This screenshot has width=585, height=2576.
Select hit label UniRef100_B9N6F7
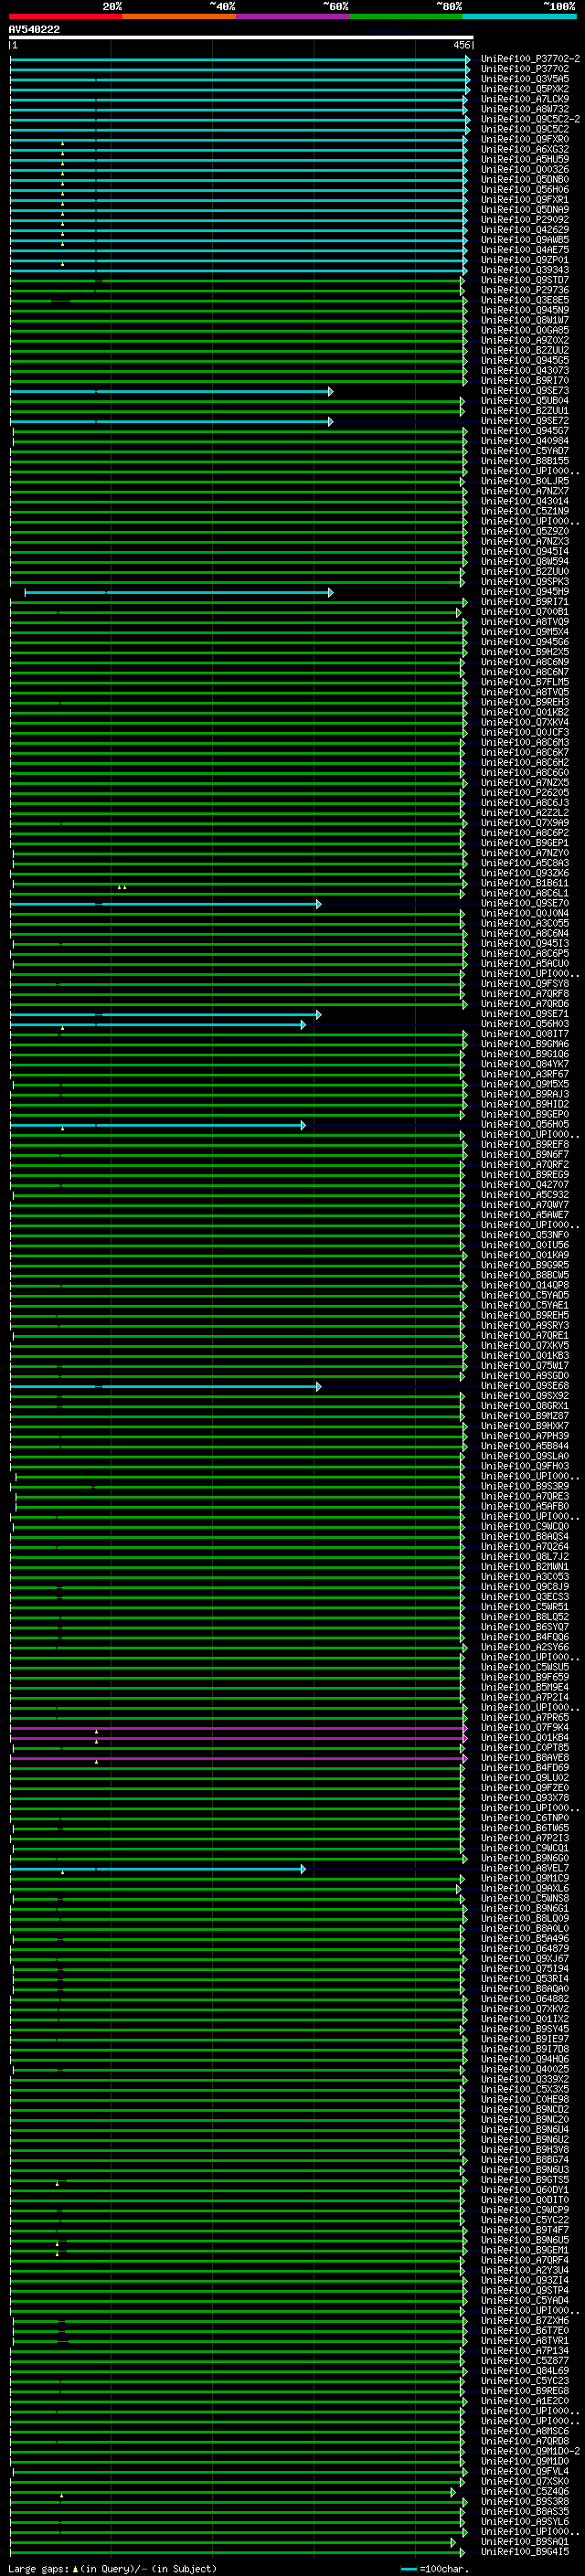coord(525,1155)
